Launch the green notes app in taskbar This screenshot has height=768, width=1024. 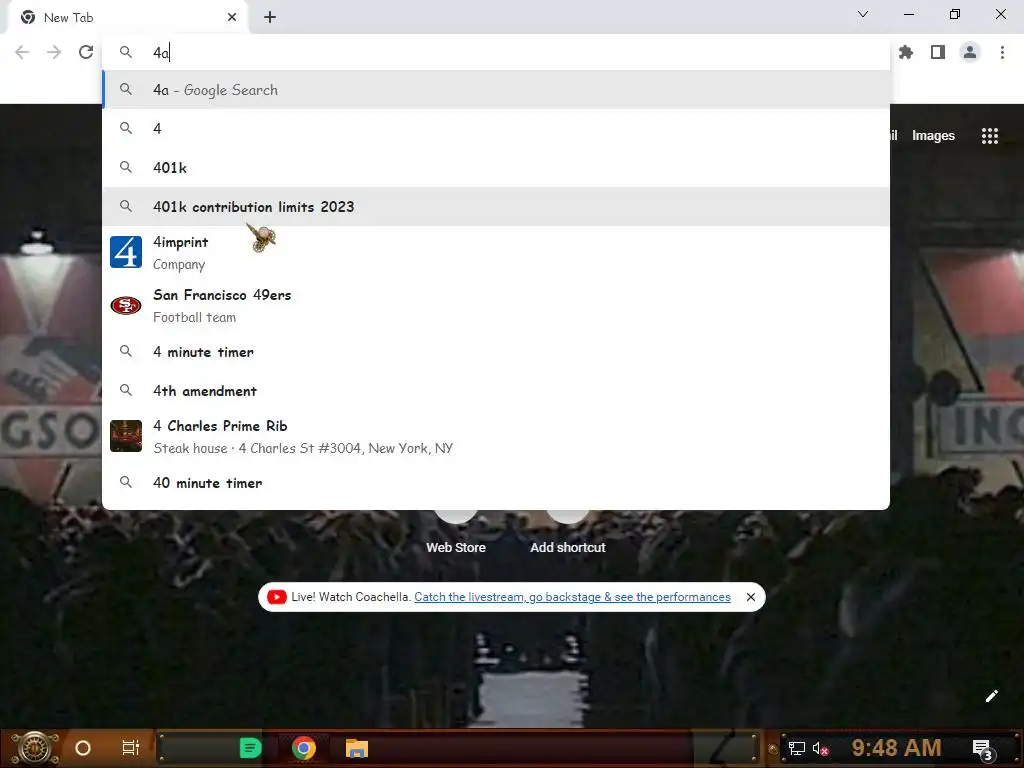point(249,748)
